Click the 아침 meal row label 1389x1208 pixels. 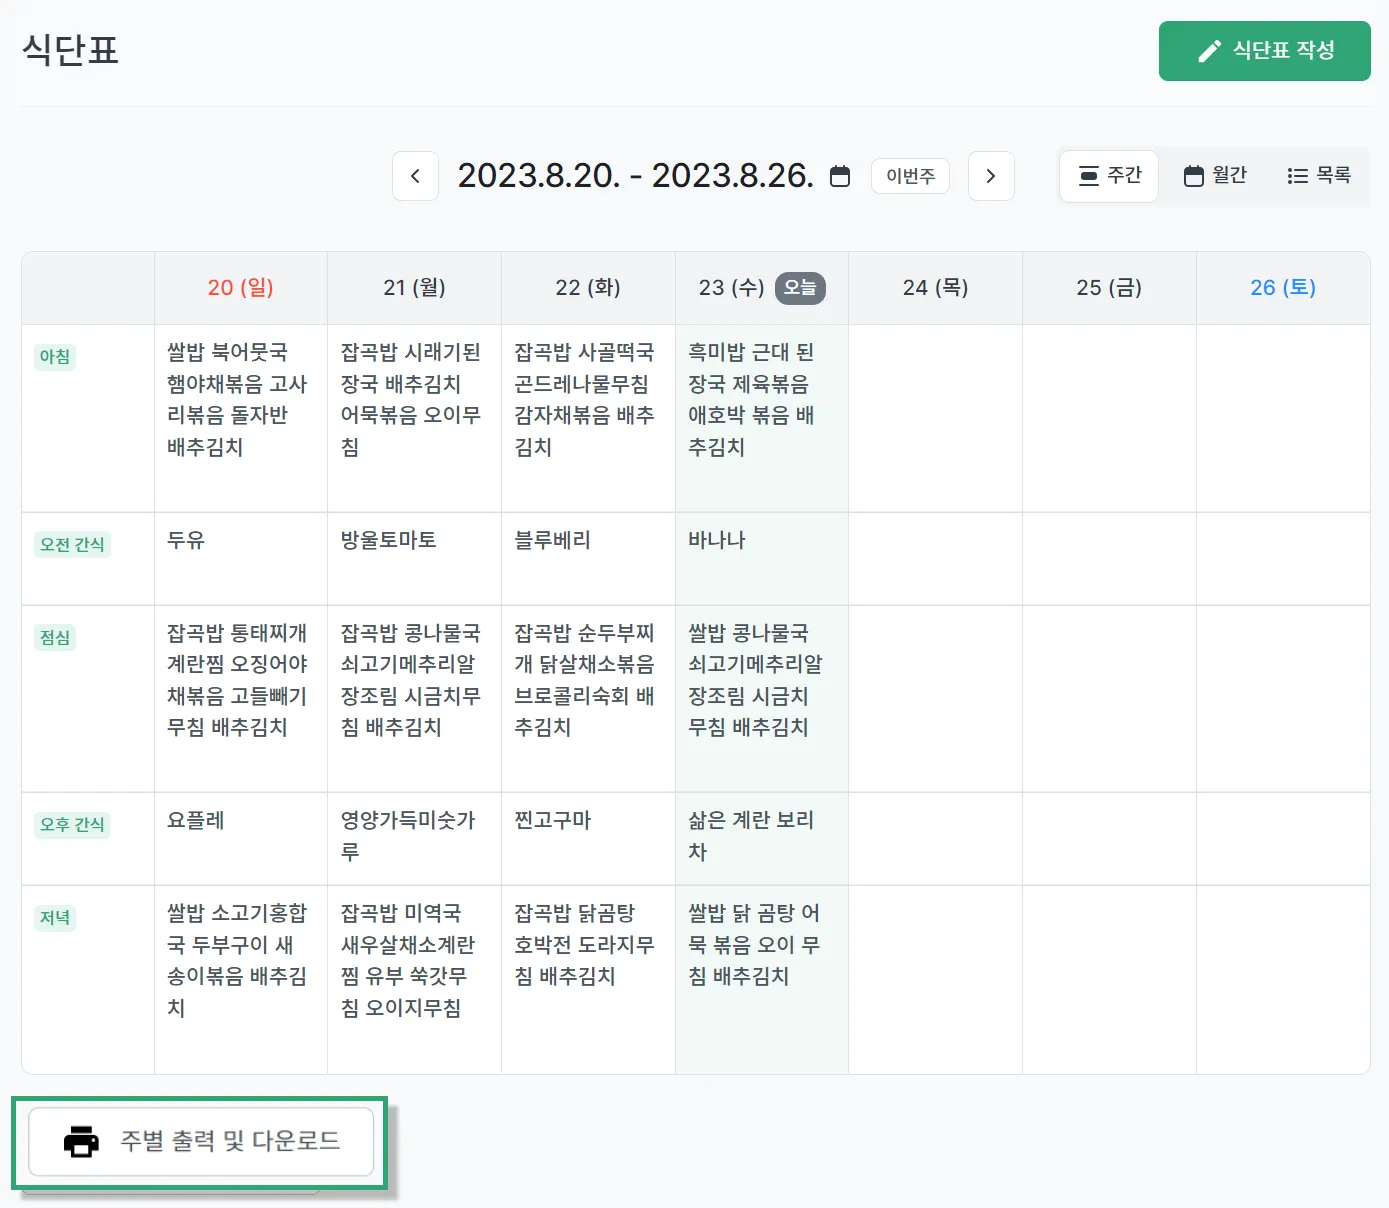coord(55,357)
